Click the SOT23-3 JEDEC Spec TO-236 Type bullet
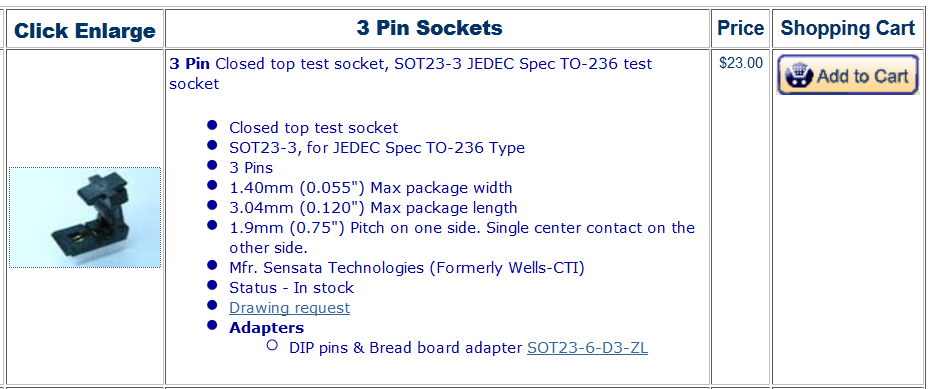The height and width of the screenshot is (389, 930). [377, 147]
